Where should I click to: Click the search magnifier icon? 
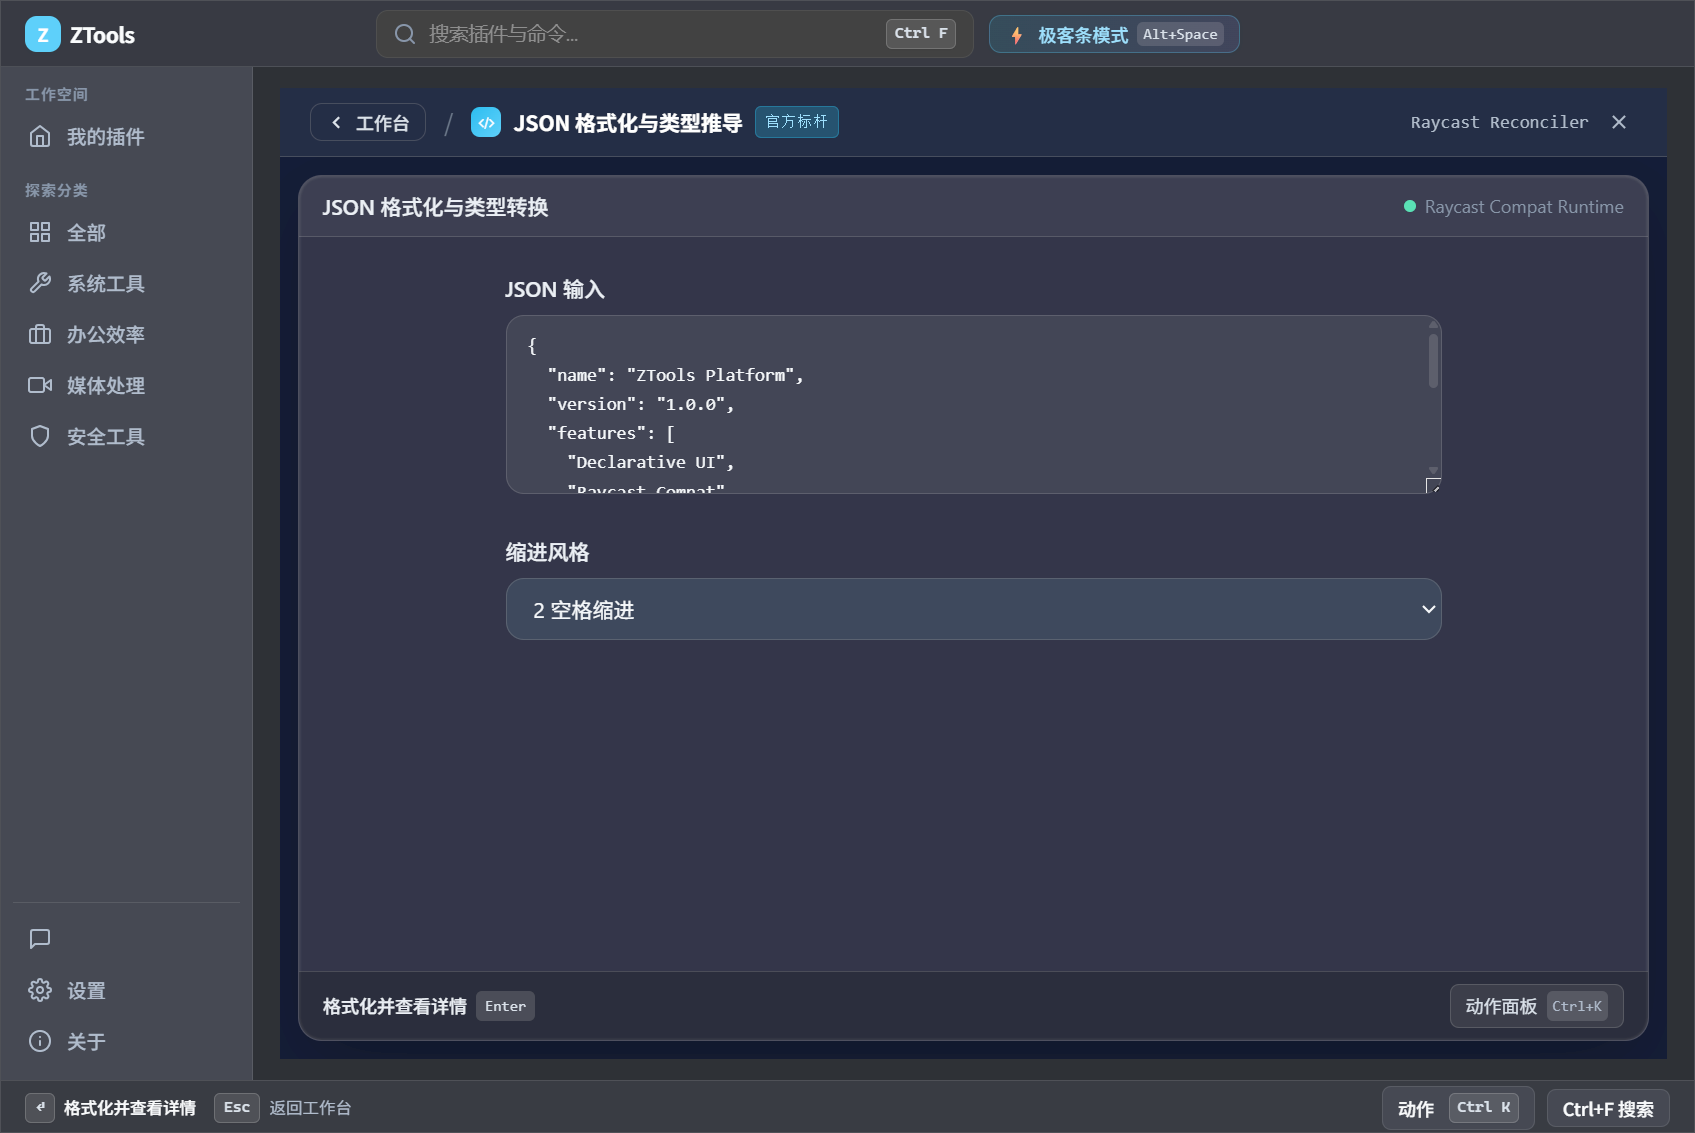[x=405, y=34]
